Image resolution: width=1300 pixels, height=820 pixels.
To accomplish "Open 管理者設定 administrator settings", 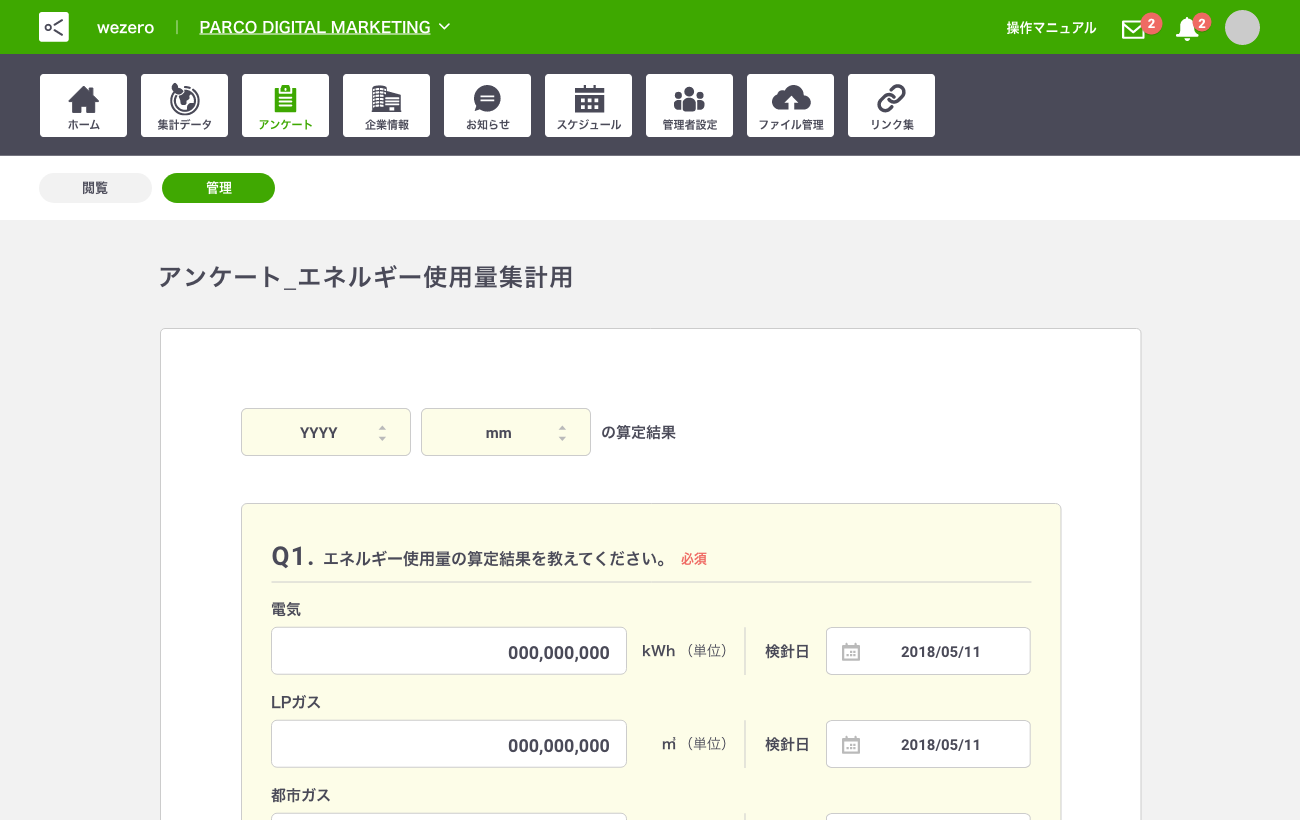I will point(689,105).
